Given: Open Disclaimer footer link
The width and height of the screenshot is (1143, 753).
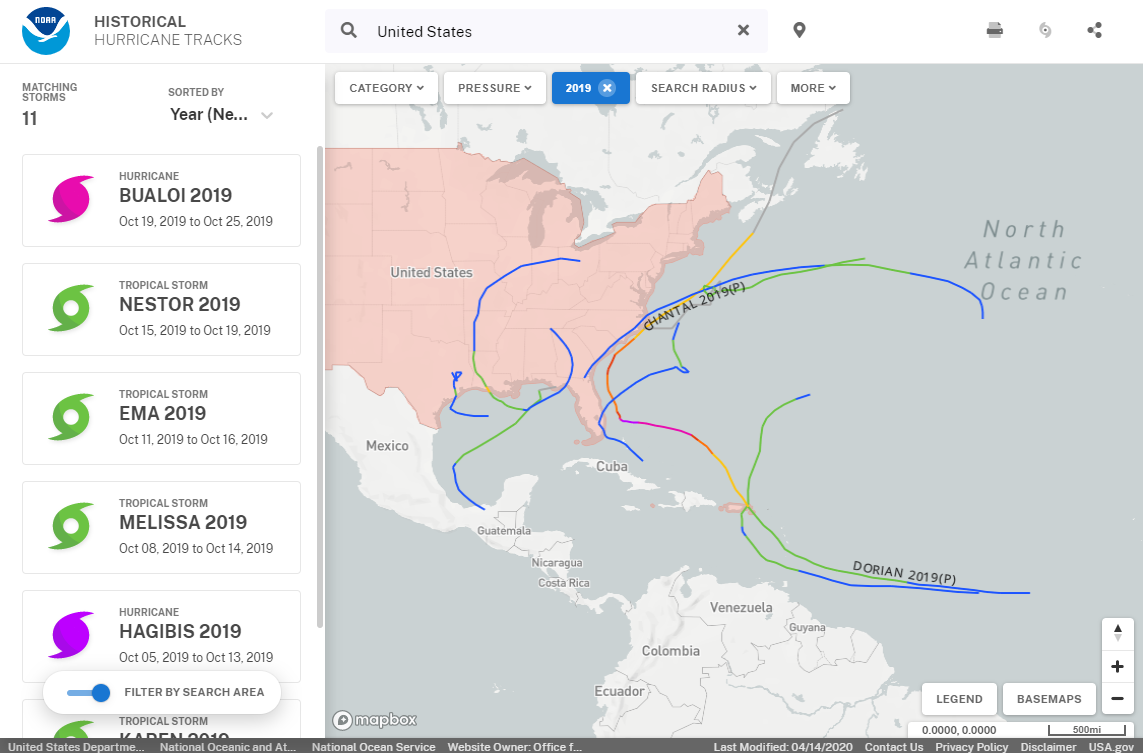Looking at the screenshot, I should coord(1048,746).
